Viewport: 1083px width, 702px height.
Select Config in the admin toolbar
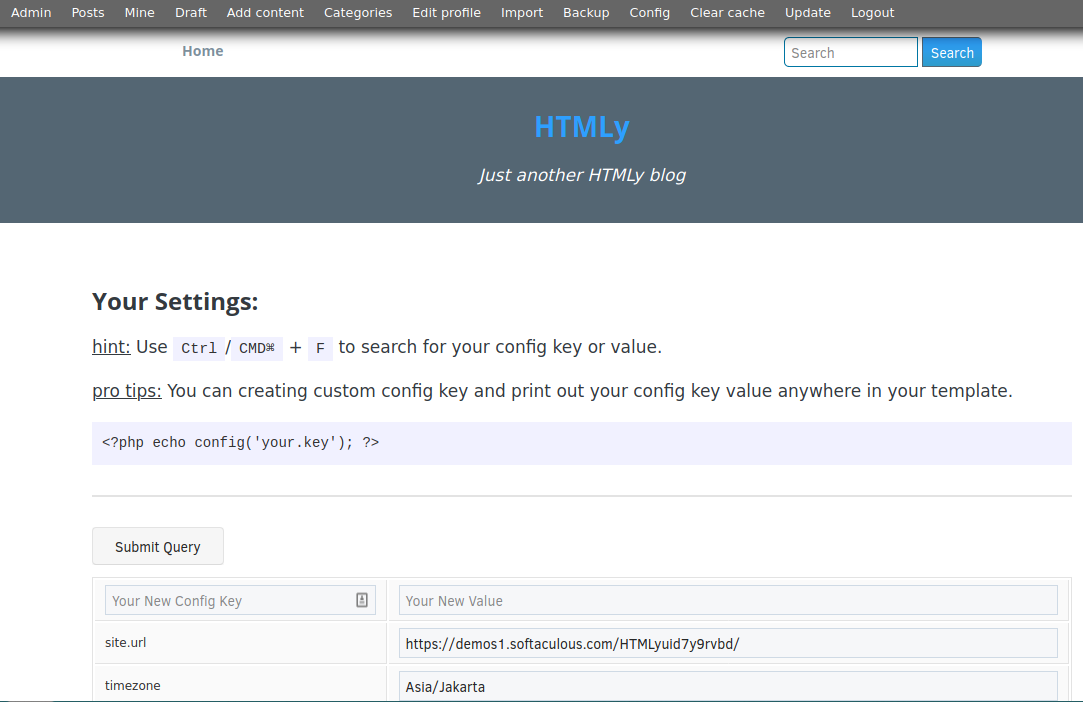(x=649, y=12)
